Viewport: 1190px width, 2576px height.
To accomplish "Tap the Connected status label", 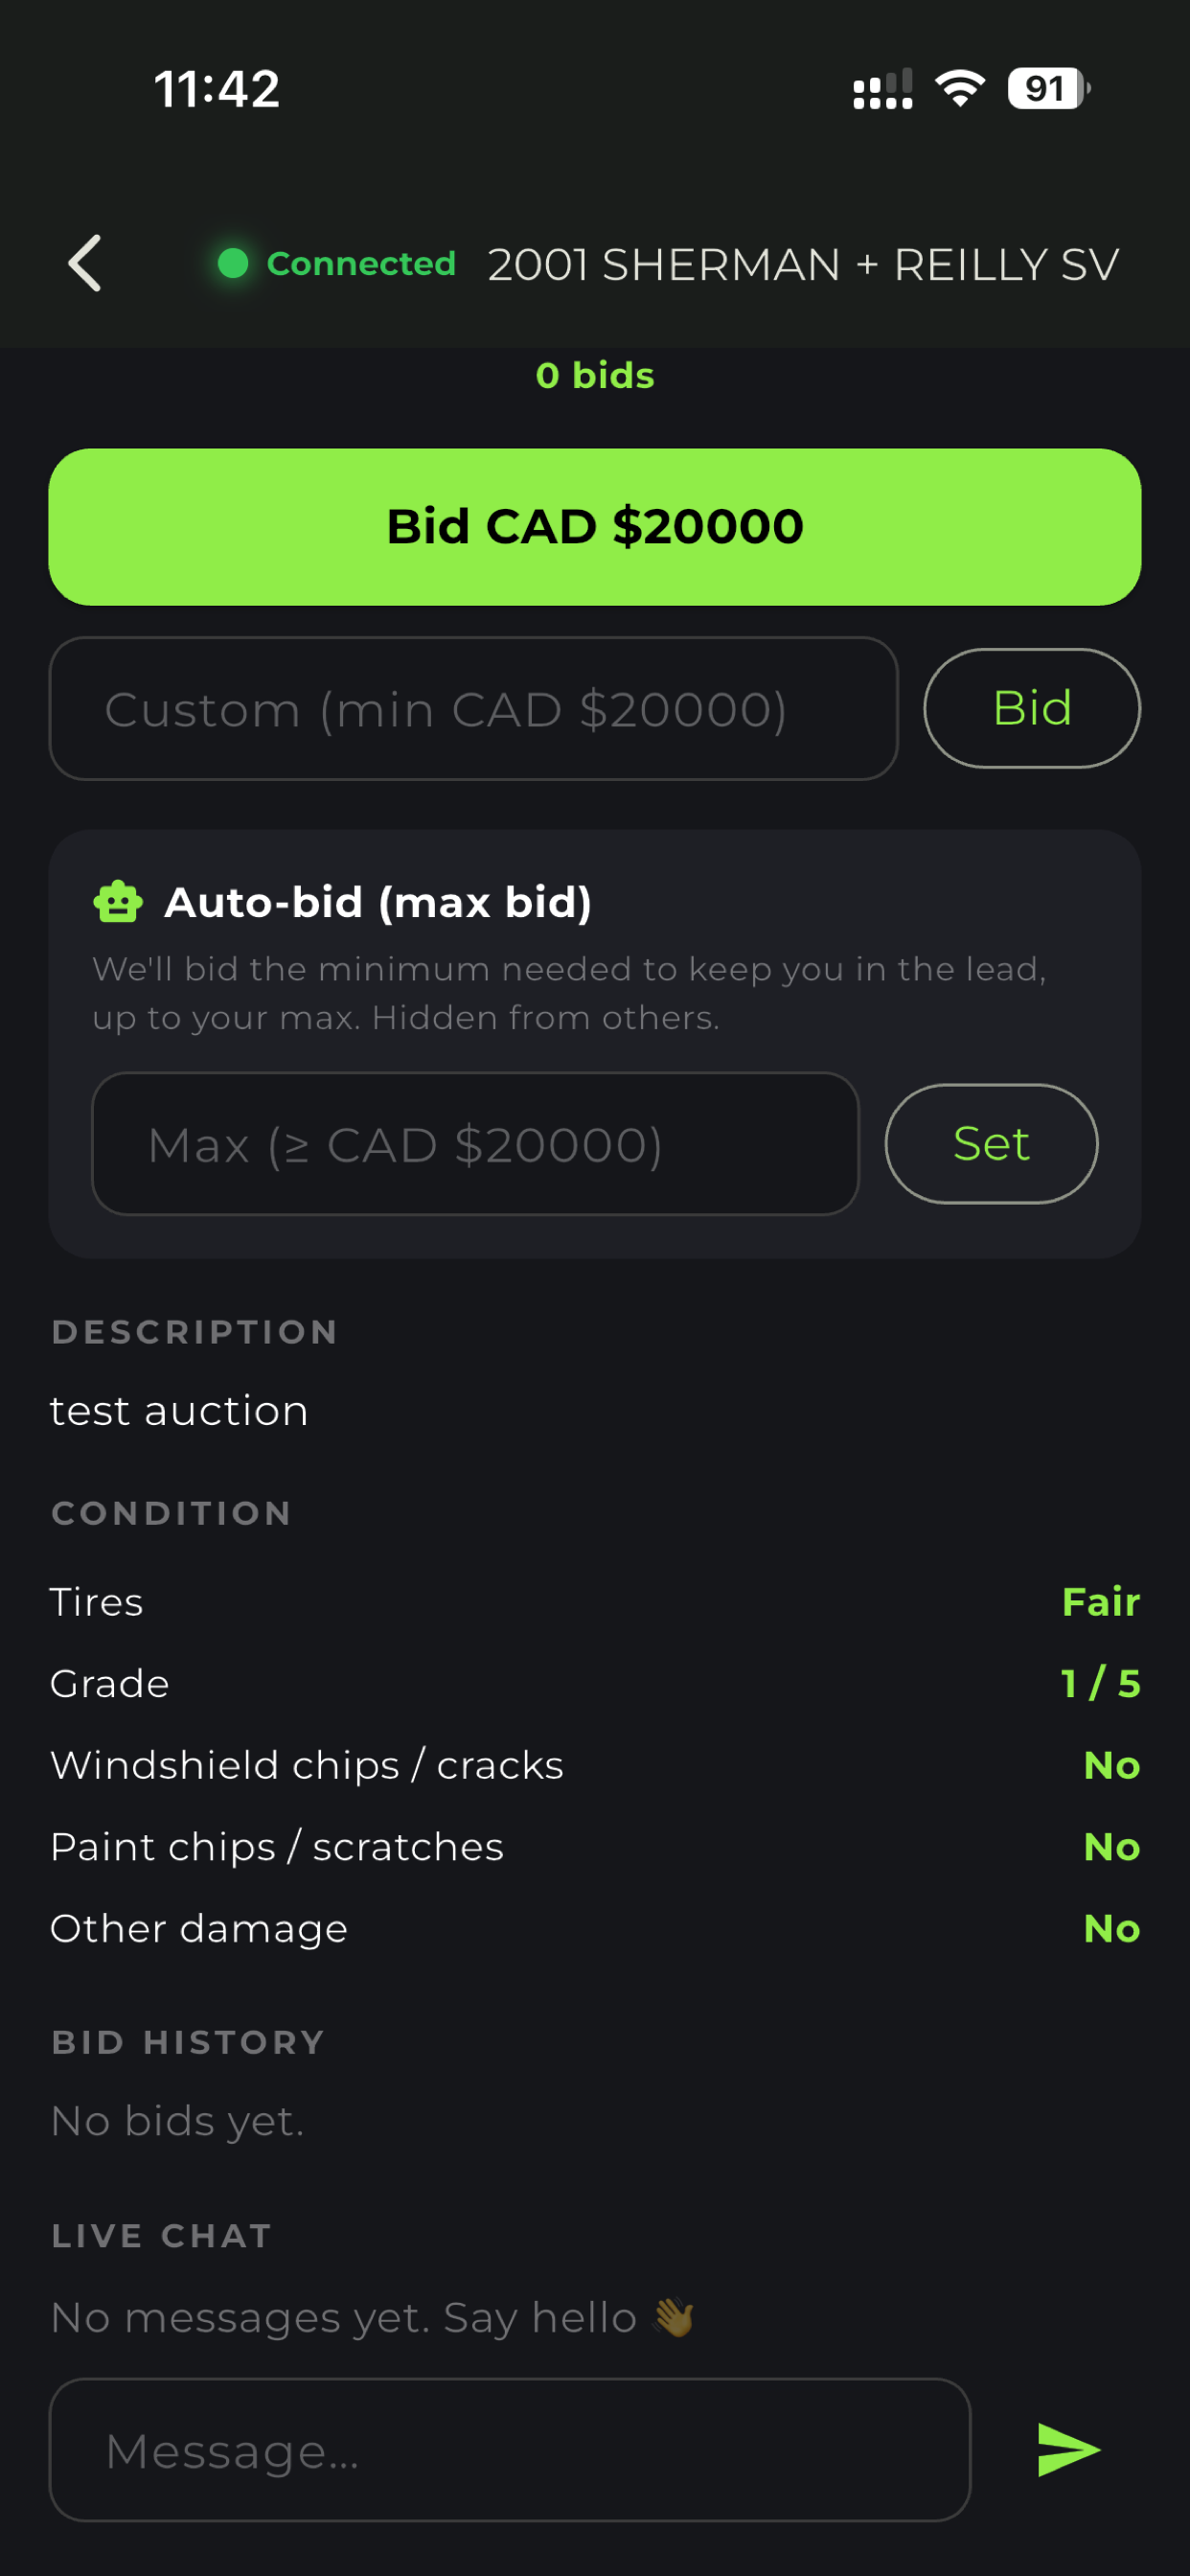I will coord(361,264).
